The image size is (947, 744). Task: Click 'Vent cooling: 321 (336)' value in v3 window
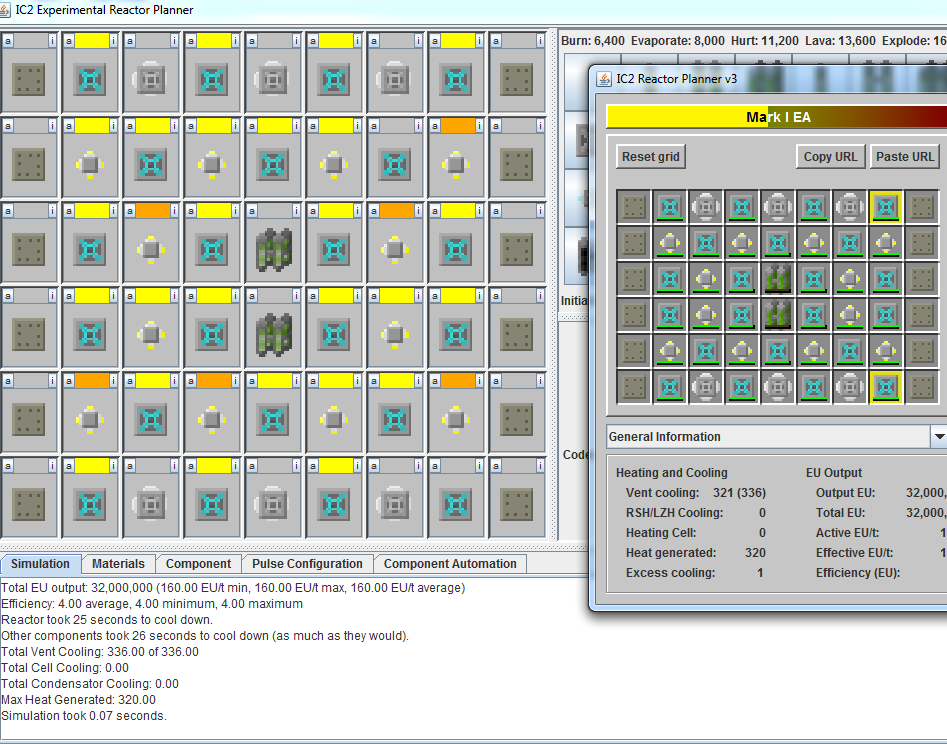[x=739, y=492]
